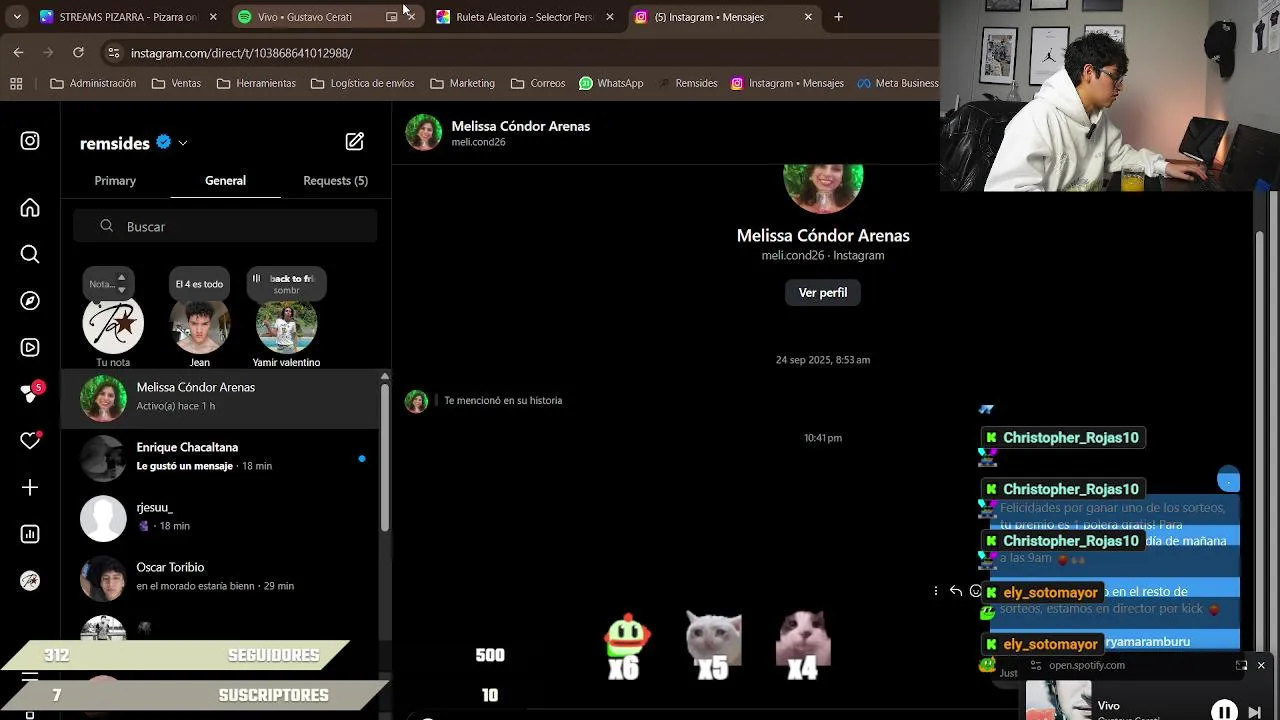The height and width of the screenshot is (720, 1280).
Task: Switch to the General tab
Action: click(x=225, y=181)
